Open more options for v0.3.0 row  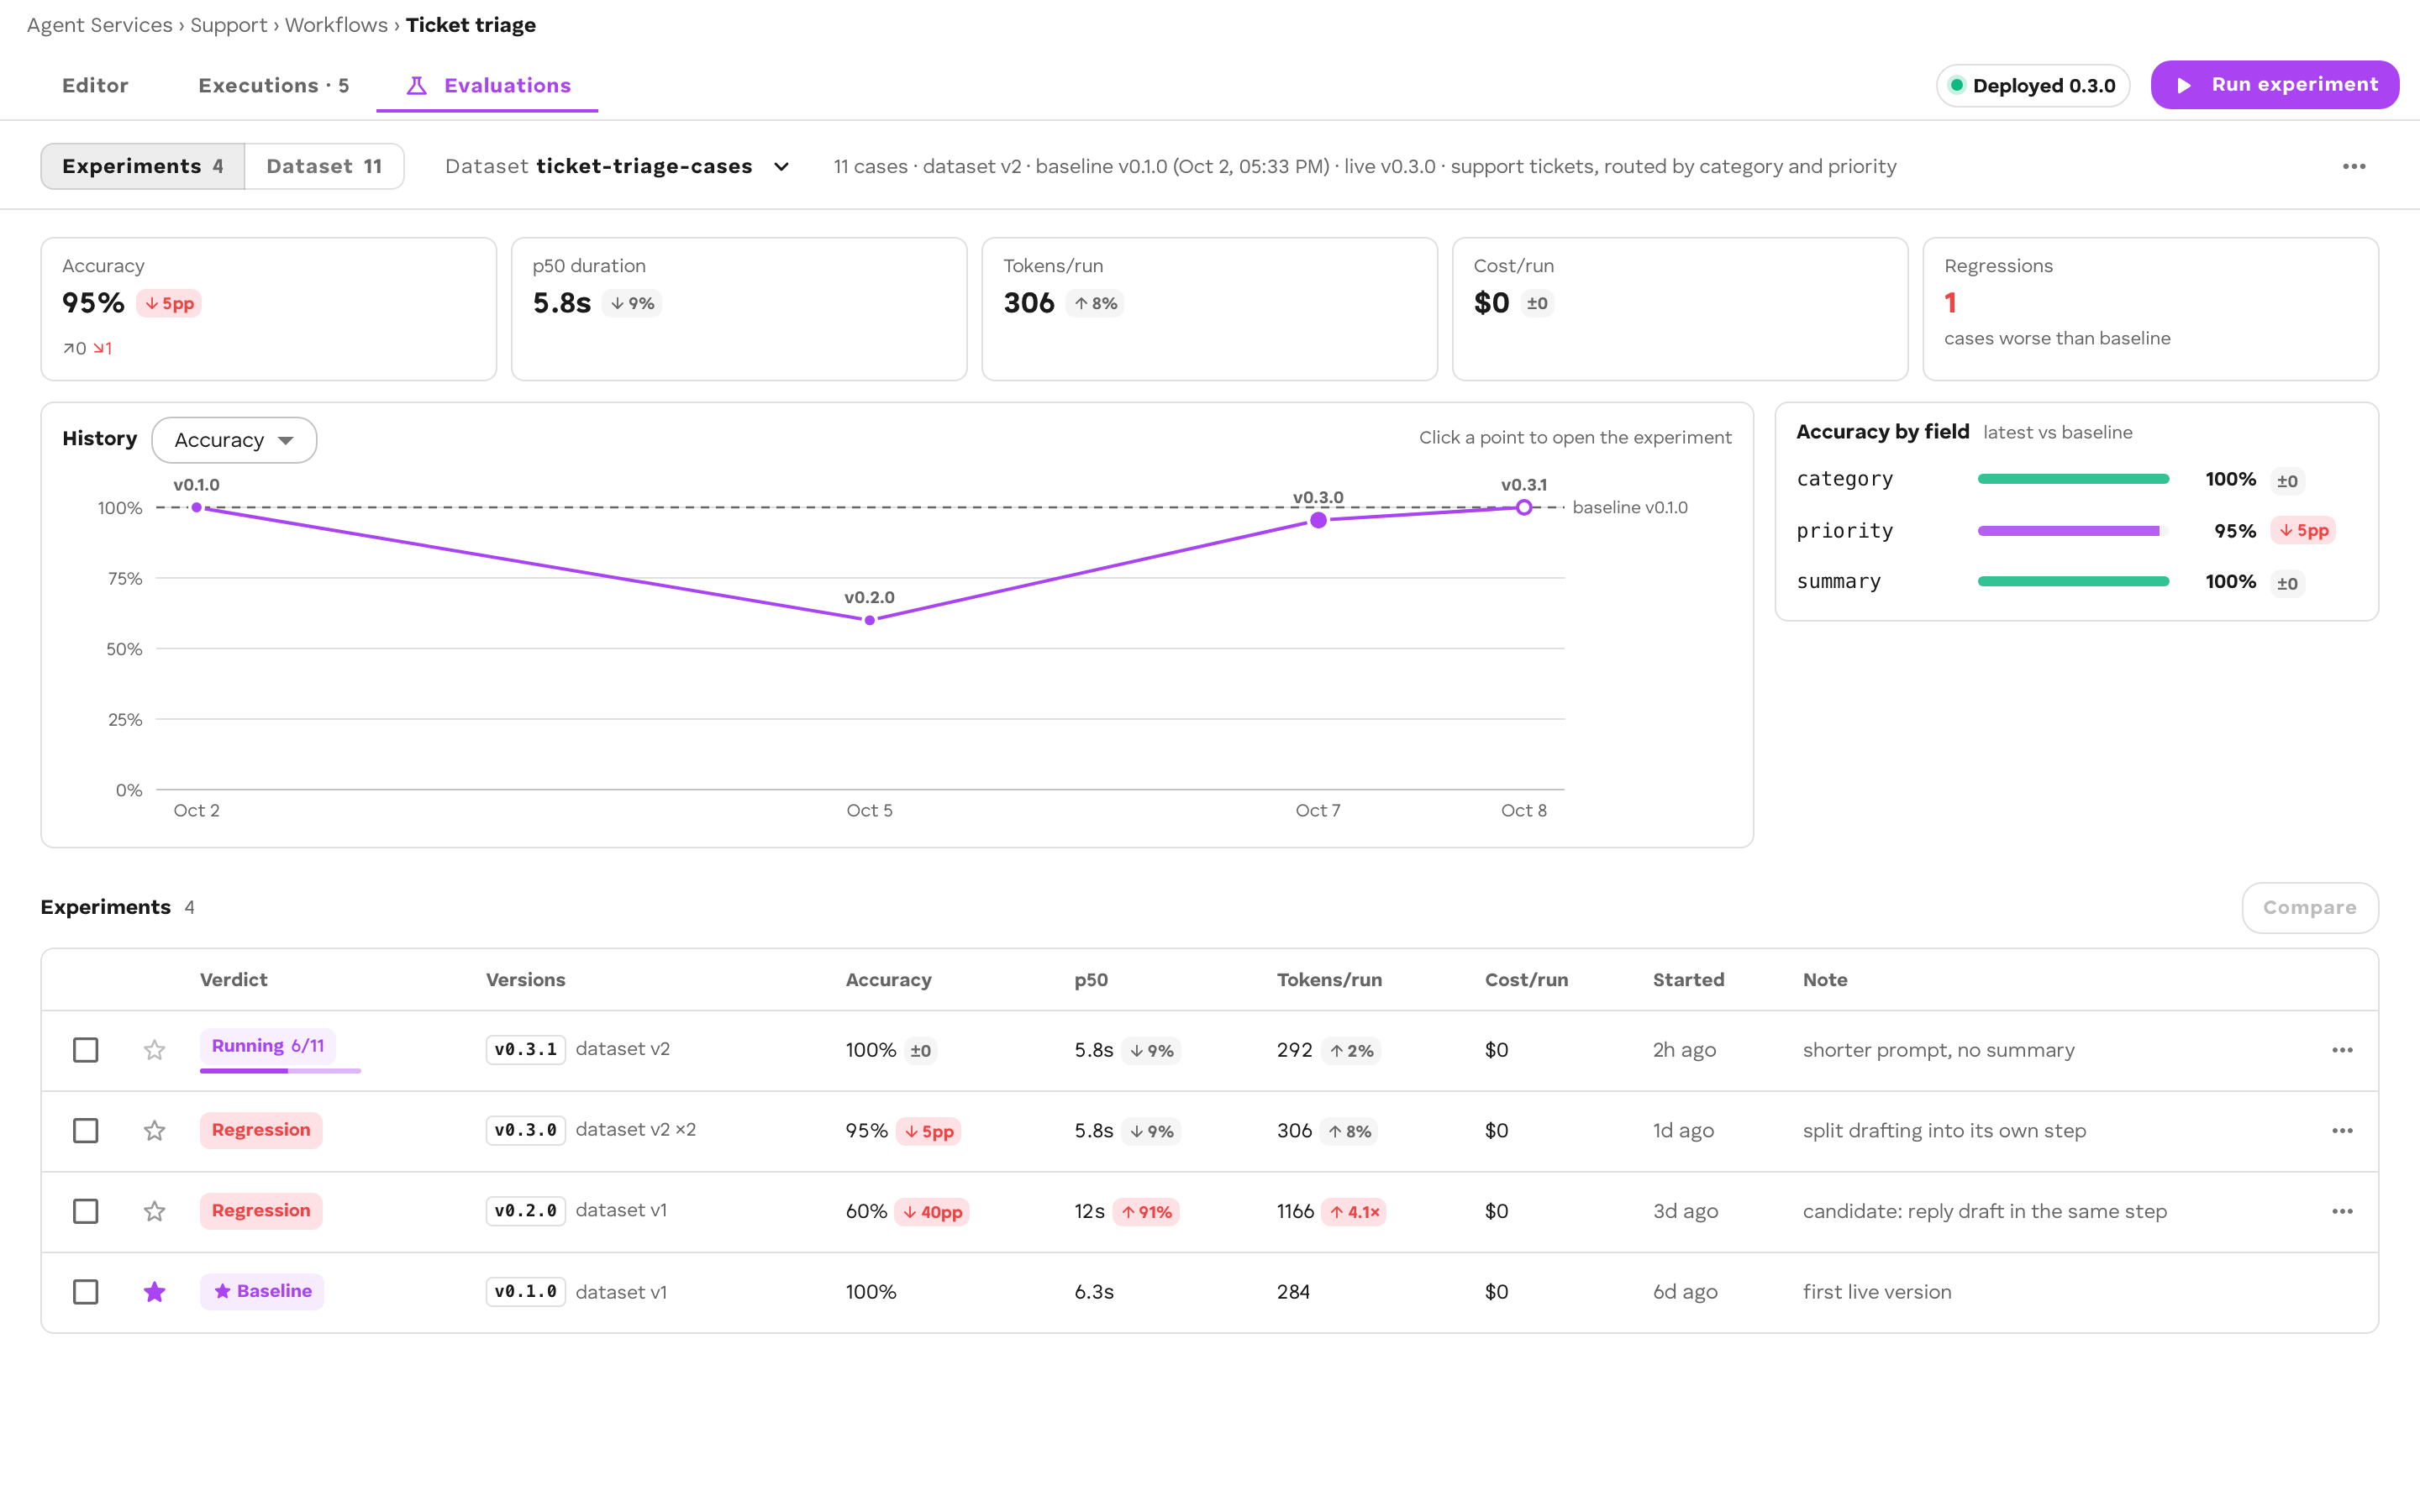pos(2342,1131)
